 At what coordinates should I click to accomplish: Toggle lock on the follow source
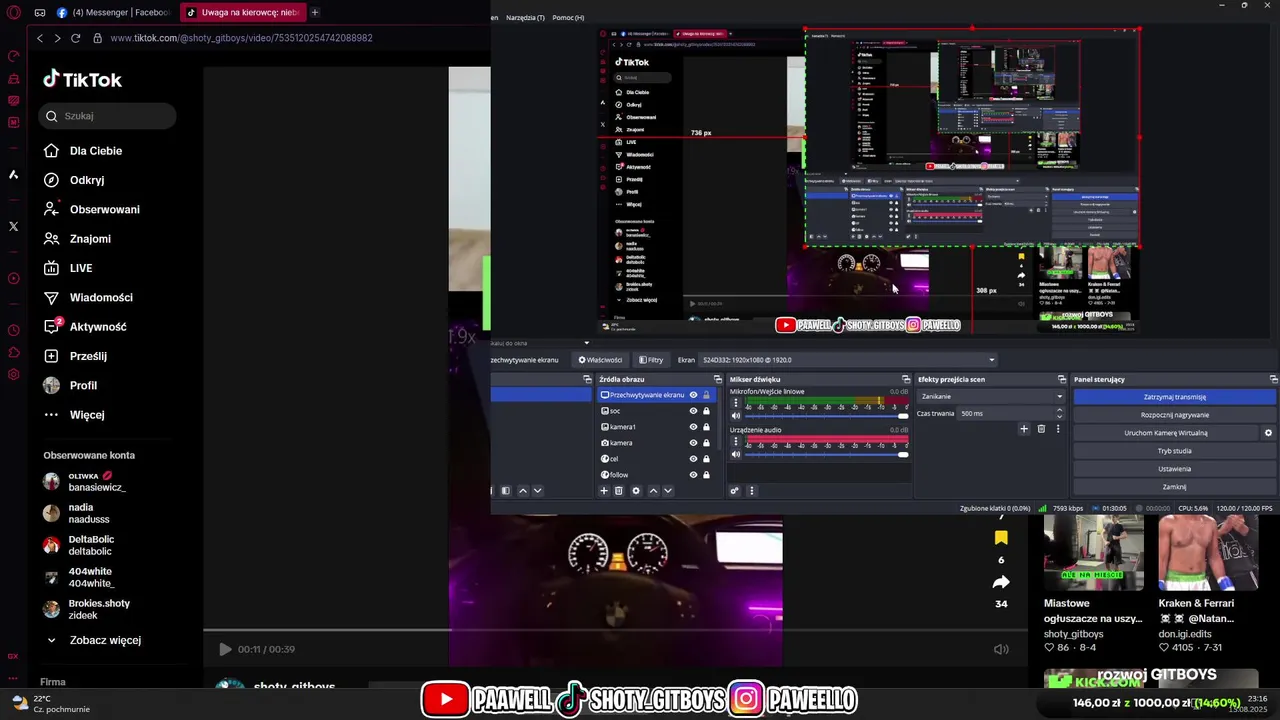[706, 475]
